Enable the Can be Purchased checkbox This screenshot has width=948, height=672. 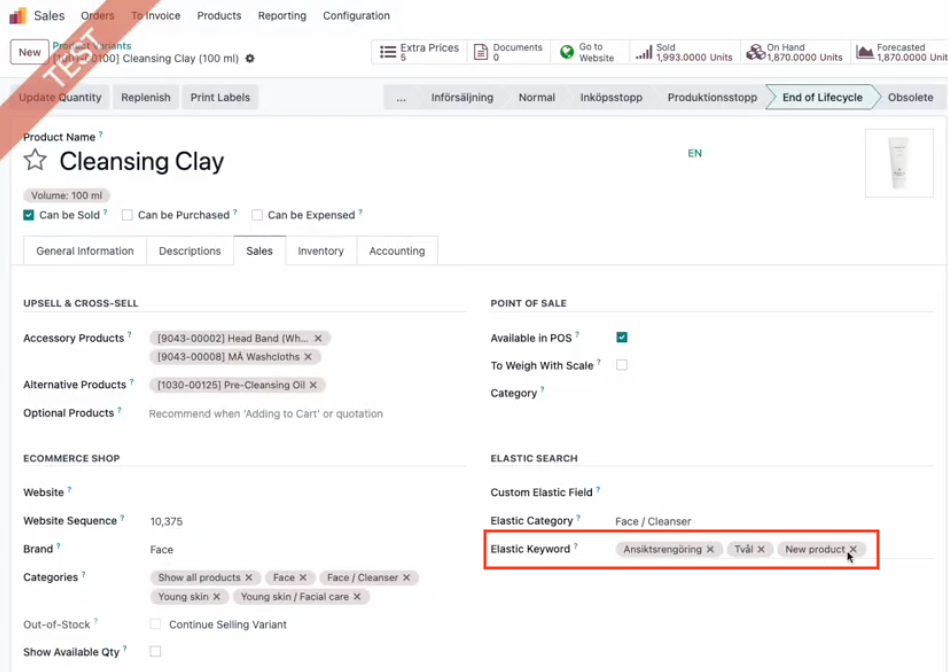[x=127, y=215]
